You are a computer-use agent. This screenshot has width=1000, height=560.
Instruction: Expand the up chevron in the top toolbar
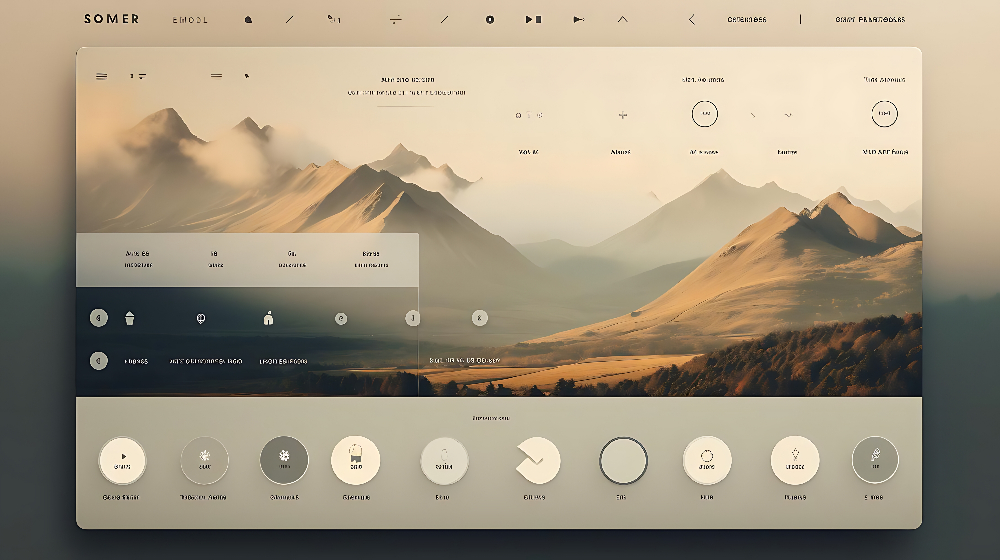tap(623, 19)
